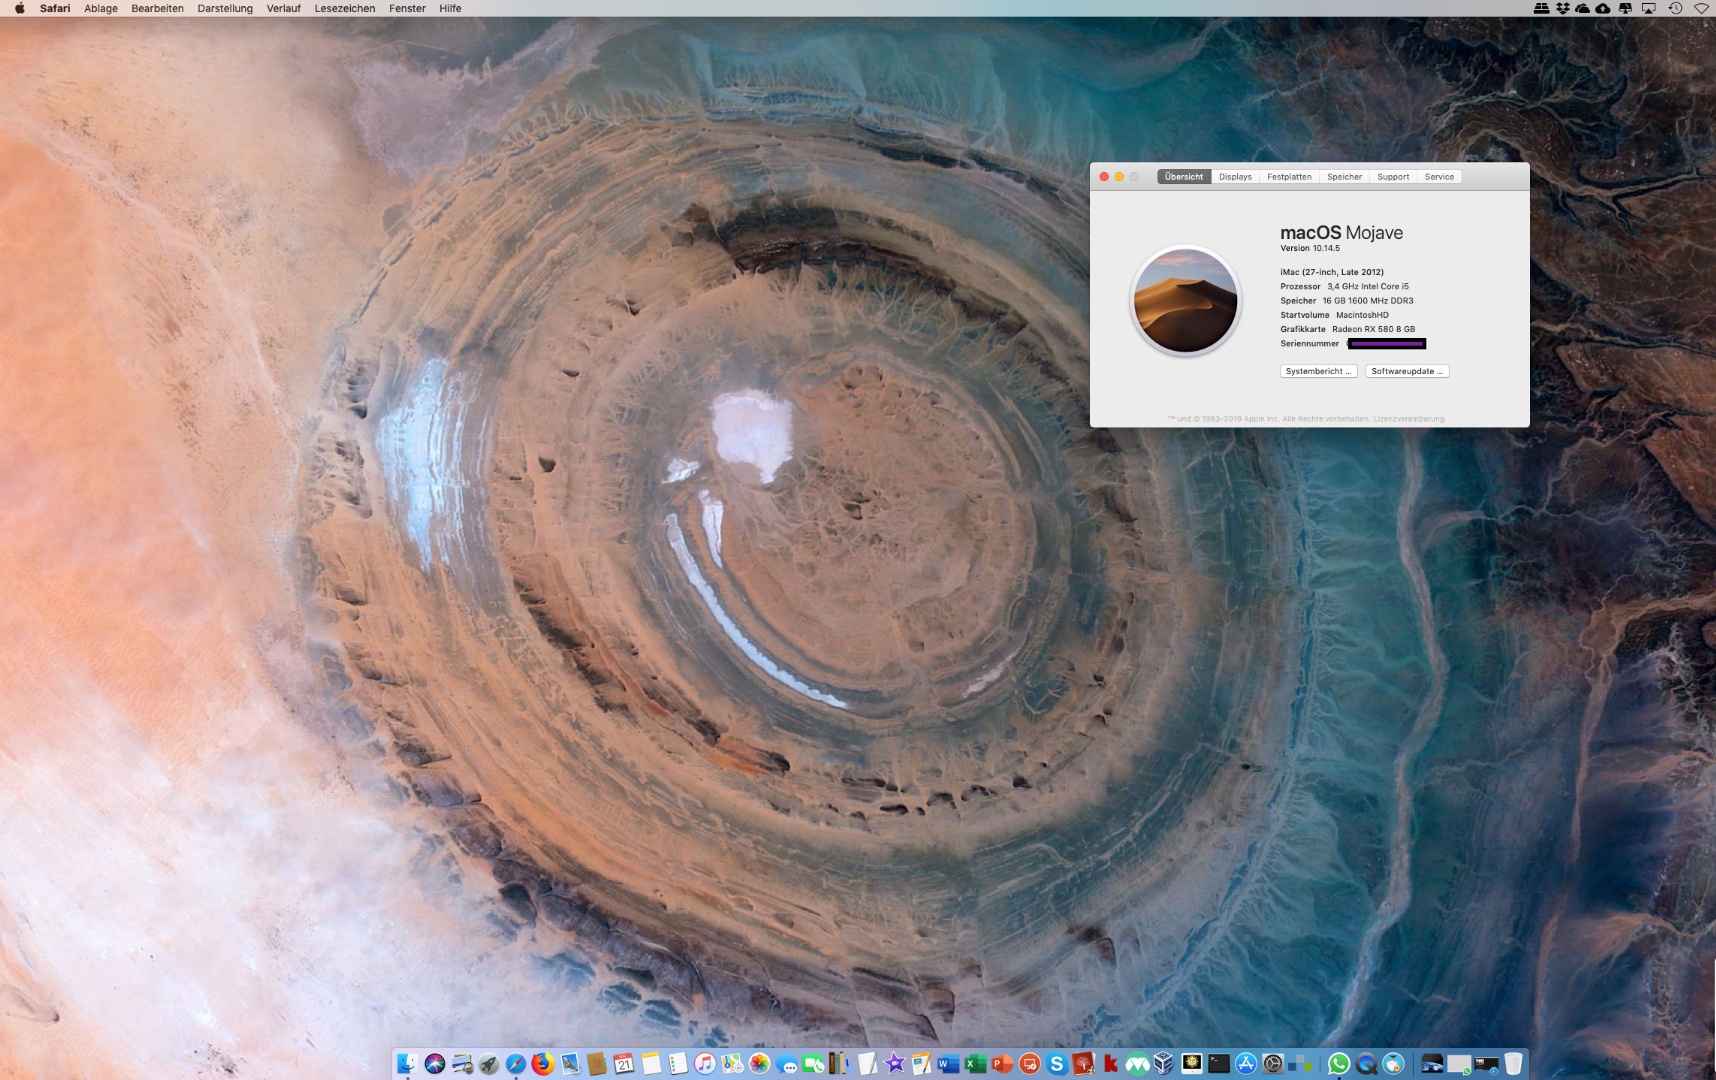Open the Lesezeichen menu
Screen dimensions: 1716x1080
pyautogui.click(x=344, y=8)
